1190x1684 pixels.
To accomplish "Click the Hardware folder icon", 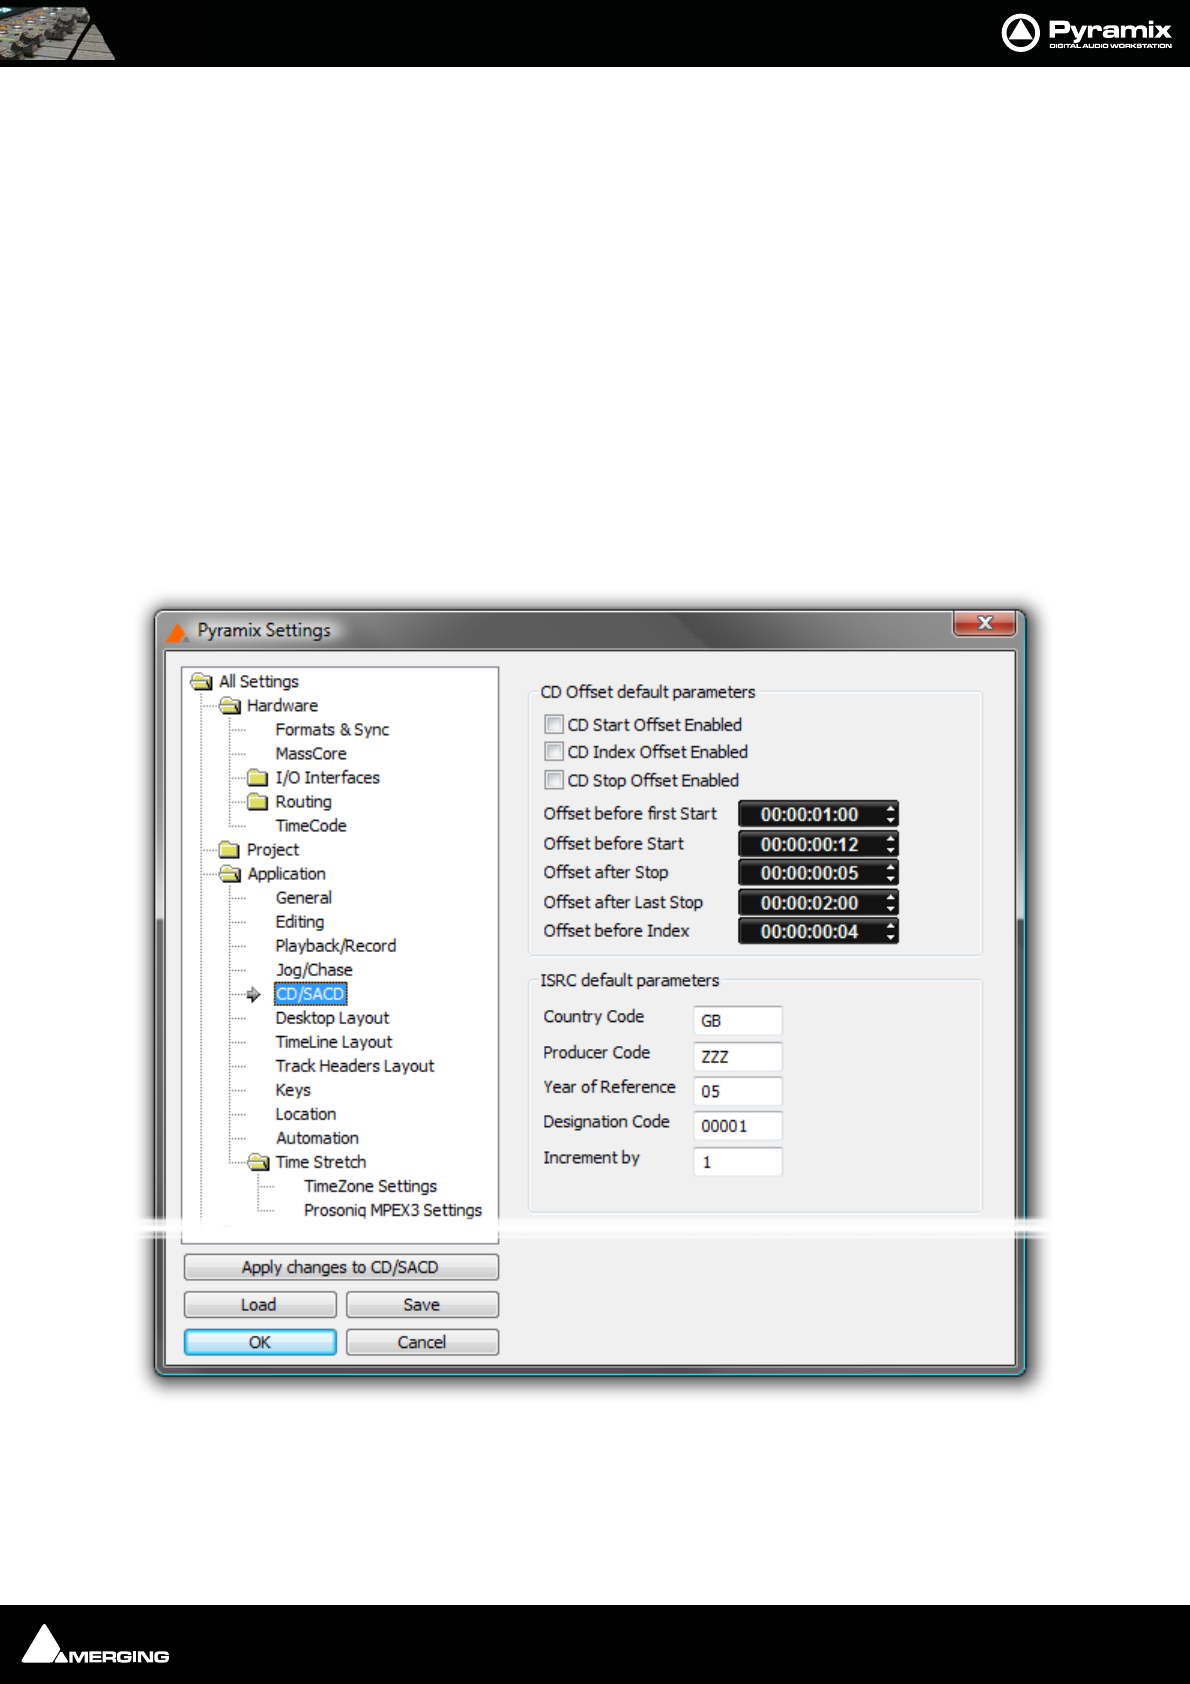I will (231, 706).
